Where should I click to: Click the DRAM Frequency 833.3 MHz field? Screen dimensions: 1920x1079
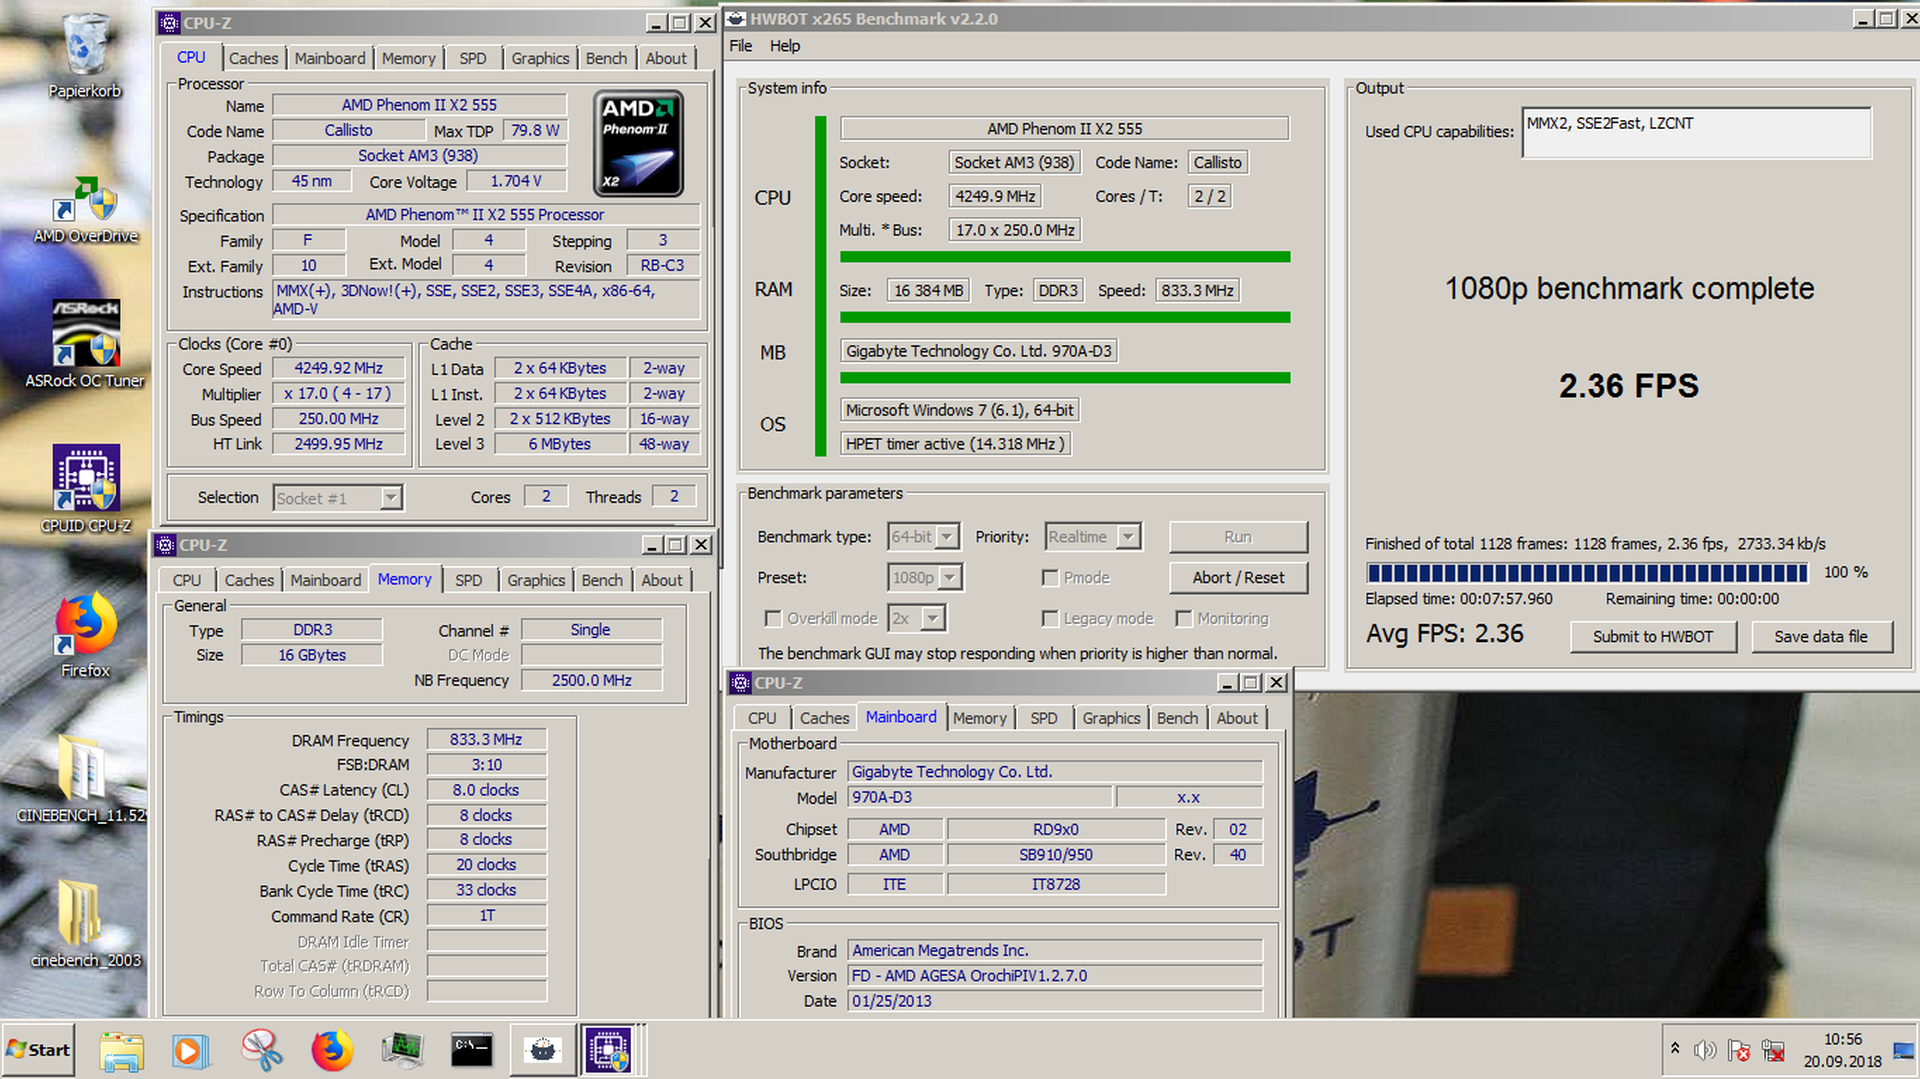486,740
